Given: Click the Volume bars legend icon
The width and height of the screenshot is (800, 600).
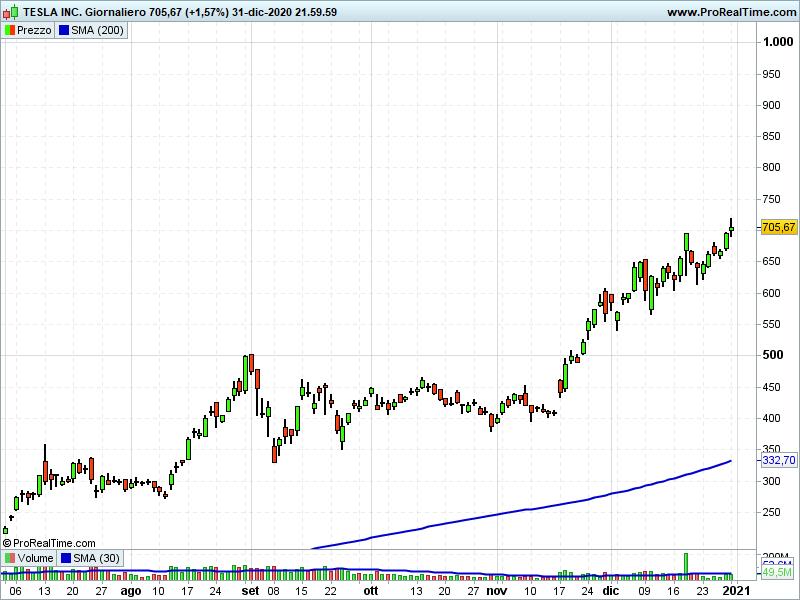Looking at the screenshot, I should tap(10, 558).
